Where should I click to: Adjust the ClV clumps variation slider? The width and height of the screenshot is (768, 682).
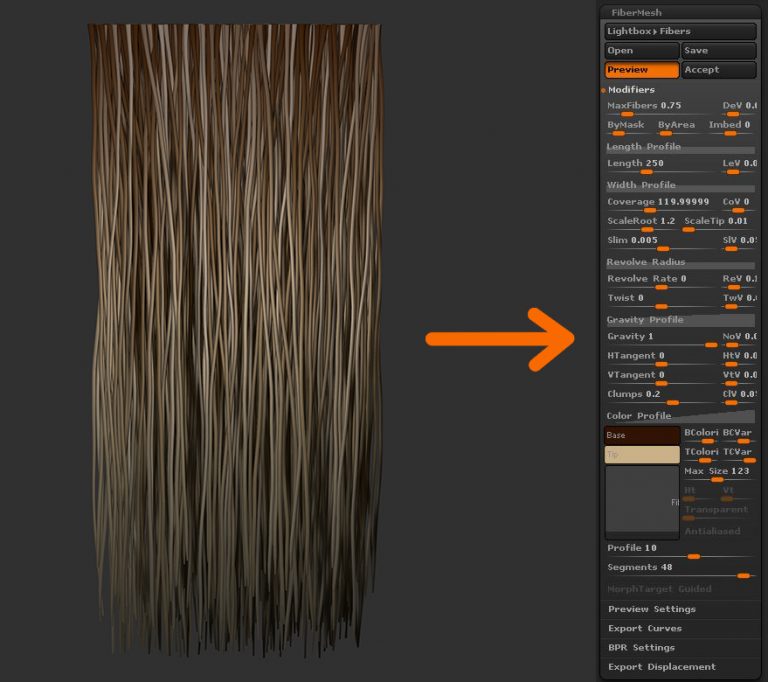[739, 397]
